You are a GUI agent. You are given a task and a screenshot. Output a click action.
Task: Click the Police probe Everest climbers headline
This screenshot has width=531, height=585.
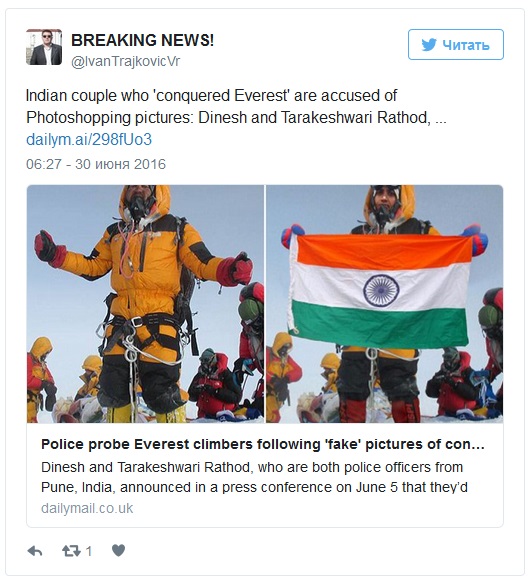(x=263, y=444)
